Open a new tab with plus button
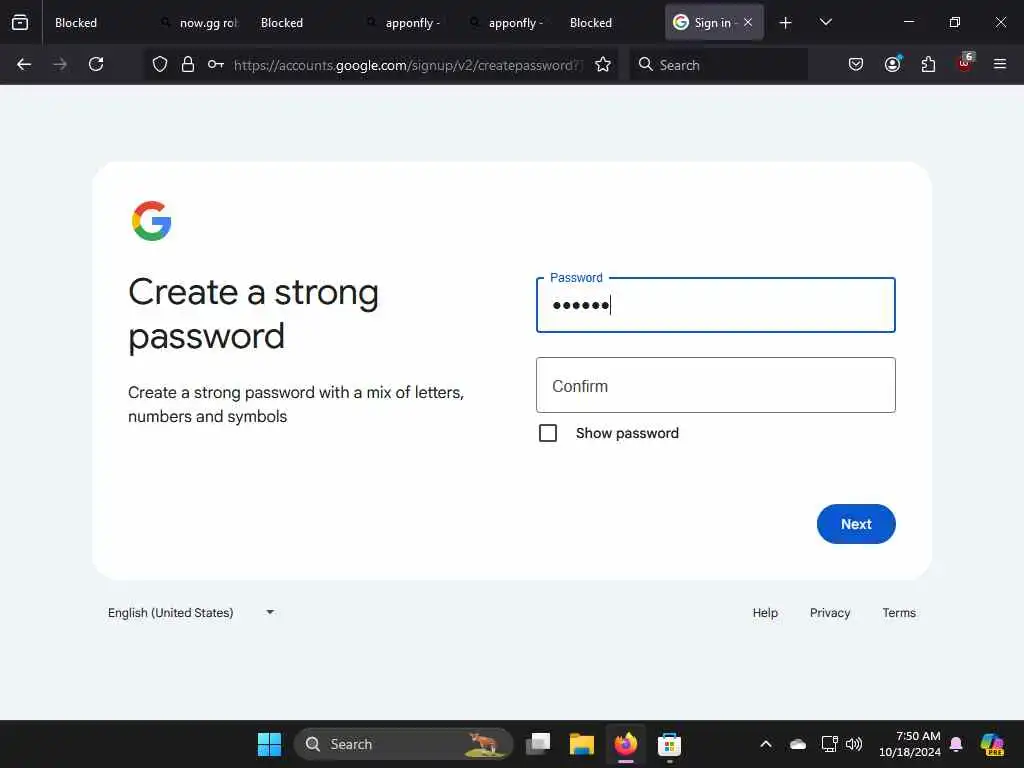The height and width of the screenshot is (768, 1024). [x=786, y=23]
